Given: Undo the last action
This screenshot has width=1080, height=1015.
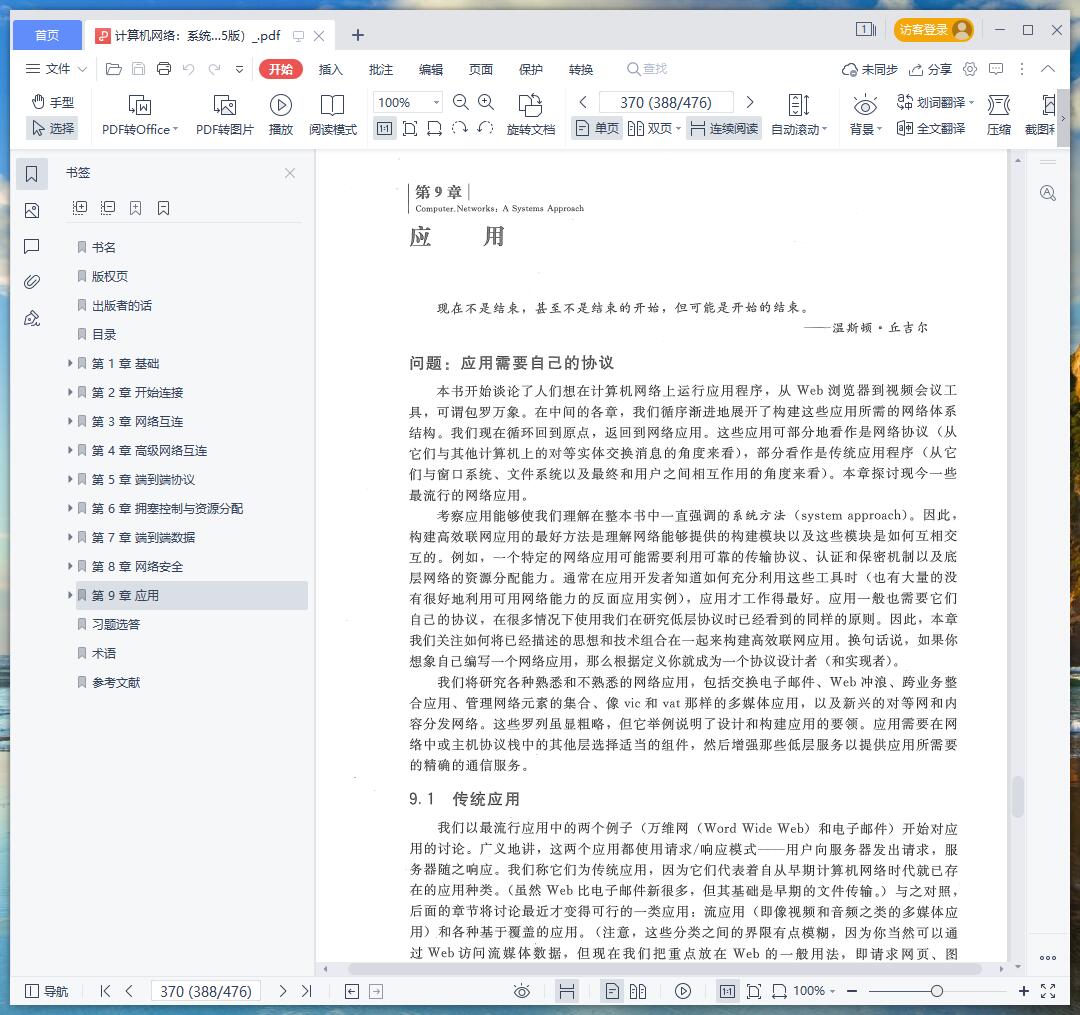Looking at the screenshot, I should coord(189,69).
